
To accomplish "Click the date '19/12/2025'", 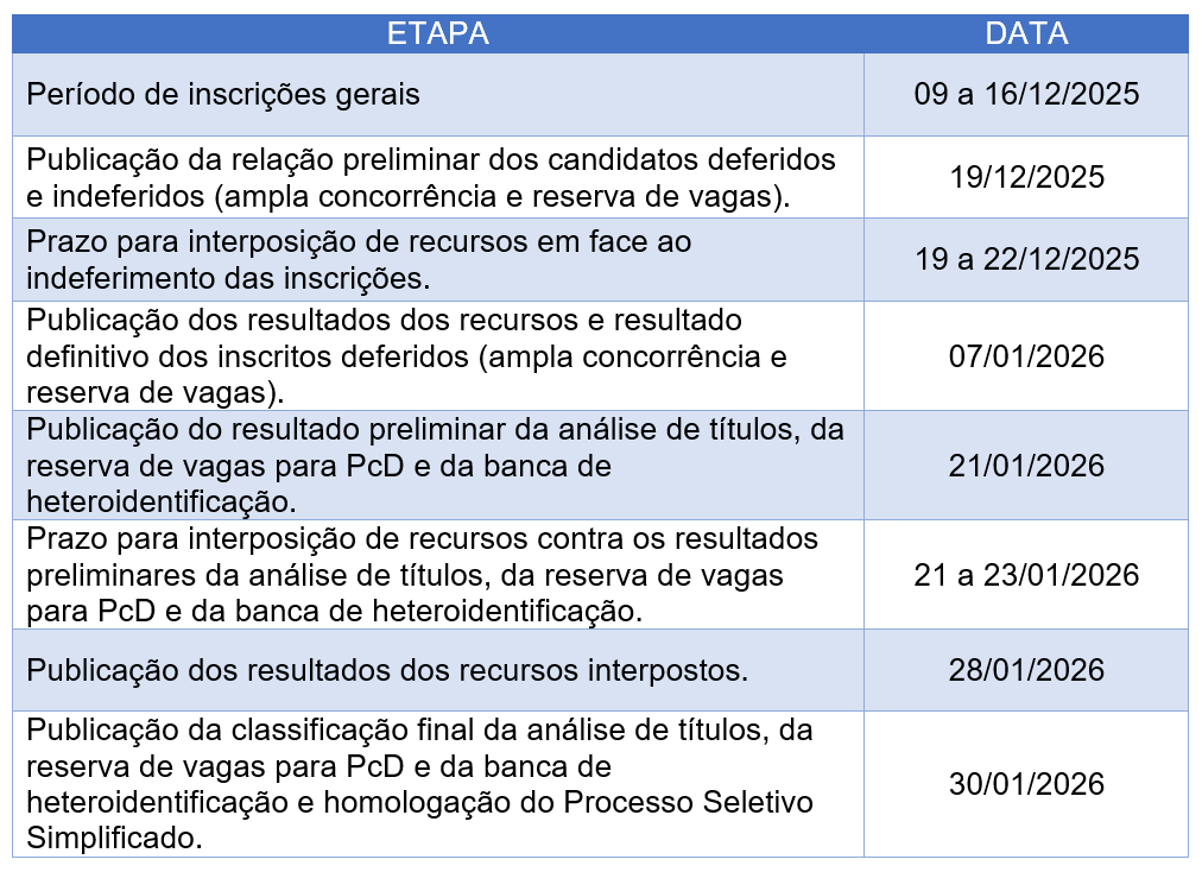I will click(1026, 177).
